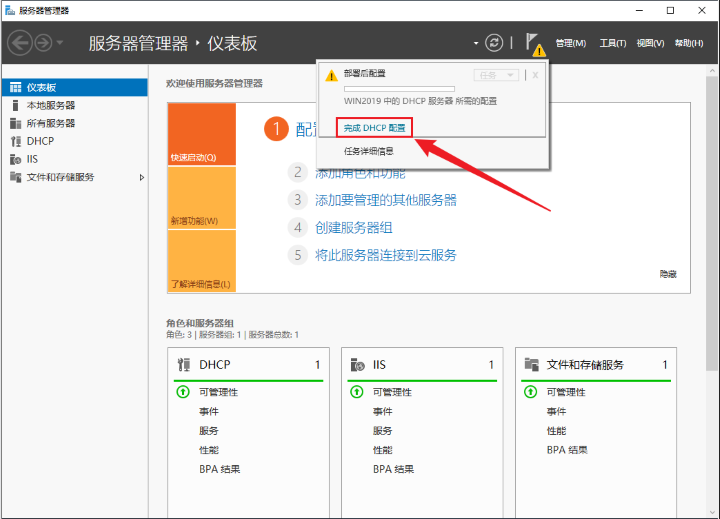Viewport: 720px width, 519px height.
Task: Click DHCP tile 可管理性 status icon
Action: click(183, 392)
